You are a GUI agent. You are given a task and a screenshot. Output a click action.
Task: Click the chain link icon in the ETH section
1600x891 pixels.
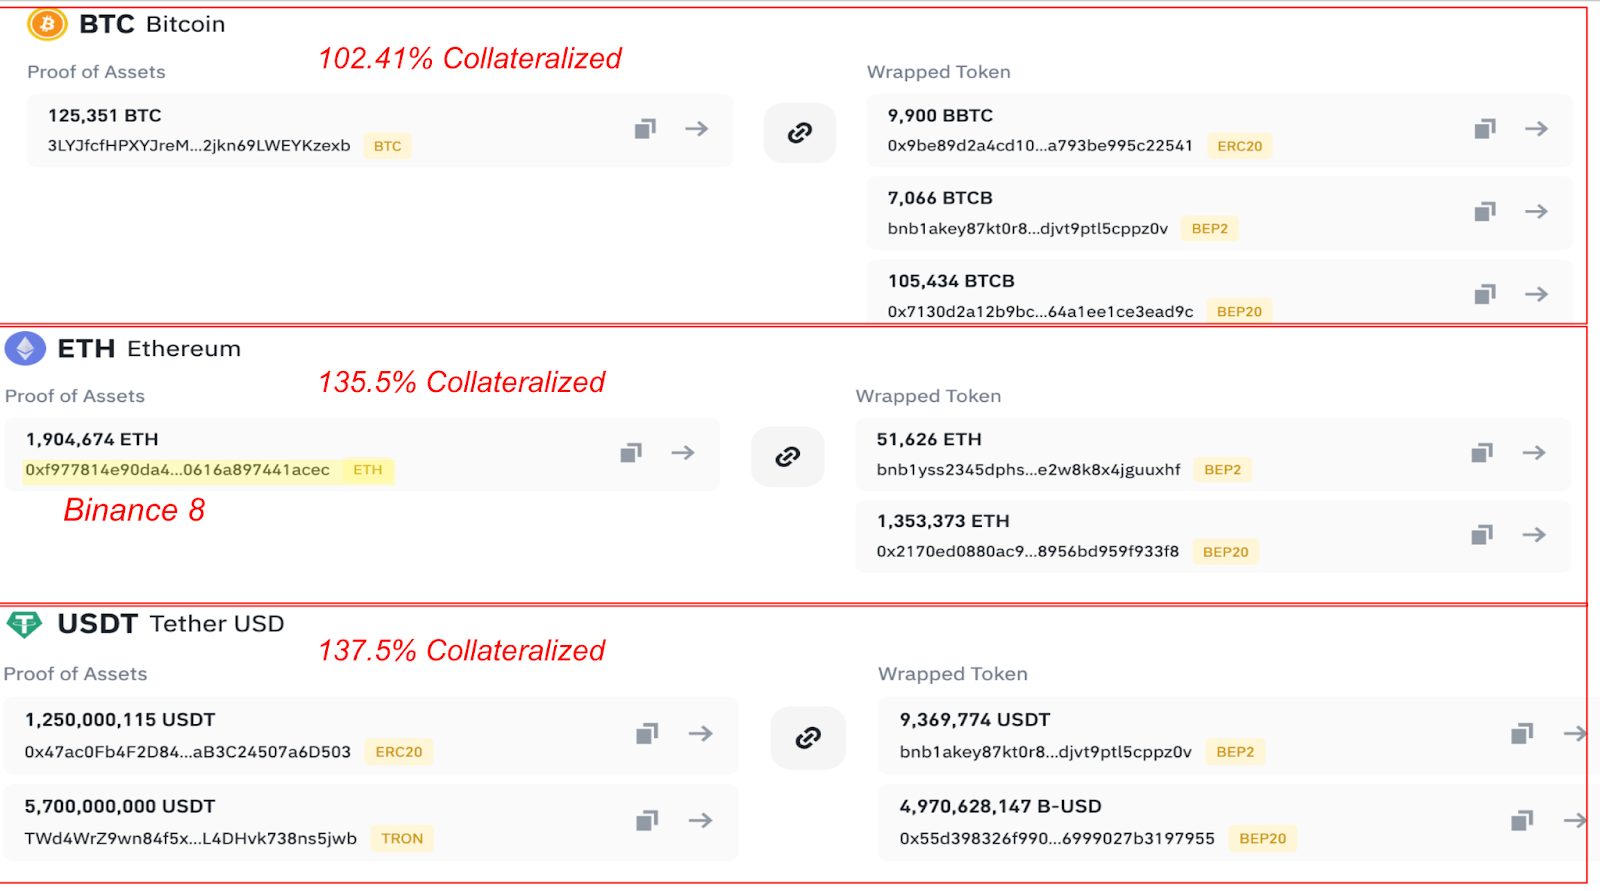coord(787,456)
